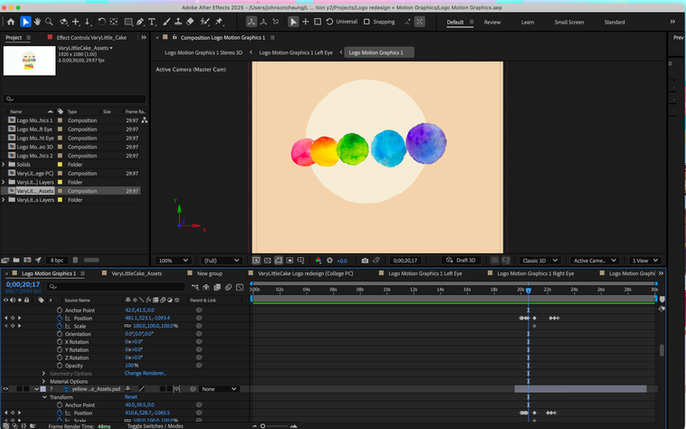Toggle the scale constrain proportions link
This screenshot has height=429, width=686.
pyautogui.click(x=127, y=326)
